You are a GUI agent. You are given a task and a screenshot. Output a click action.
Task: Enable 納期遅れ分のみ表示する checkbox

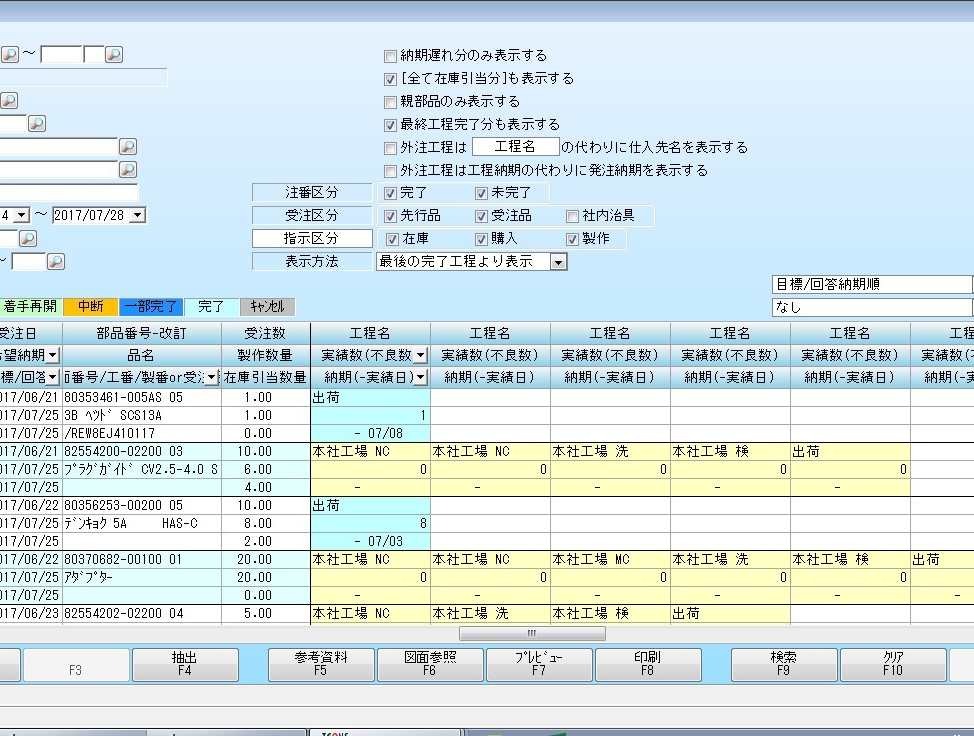391,56
